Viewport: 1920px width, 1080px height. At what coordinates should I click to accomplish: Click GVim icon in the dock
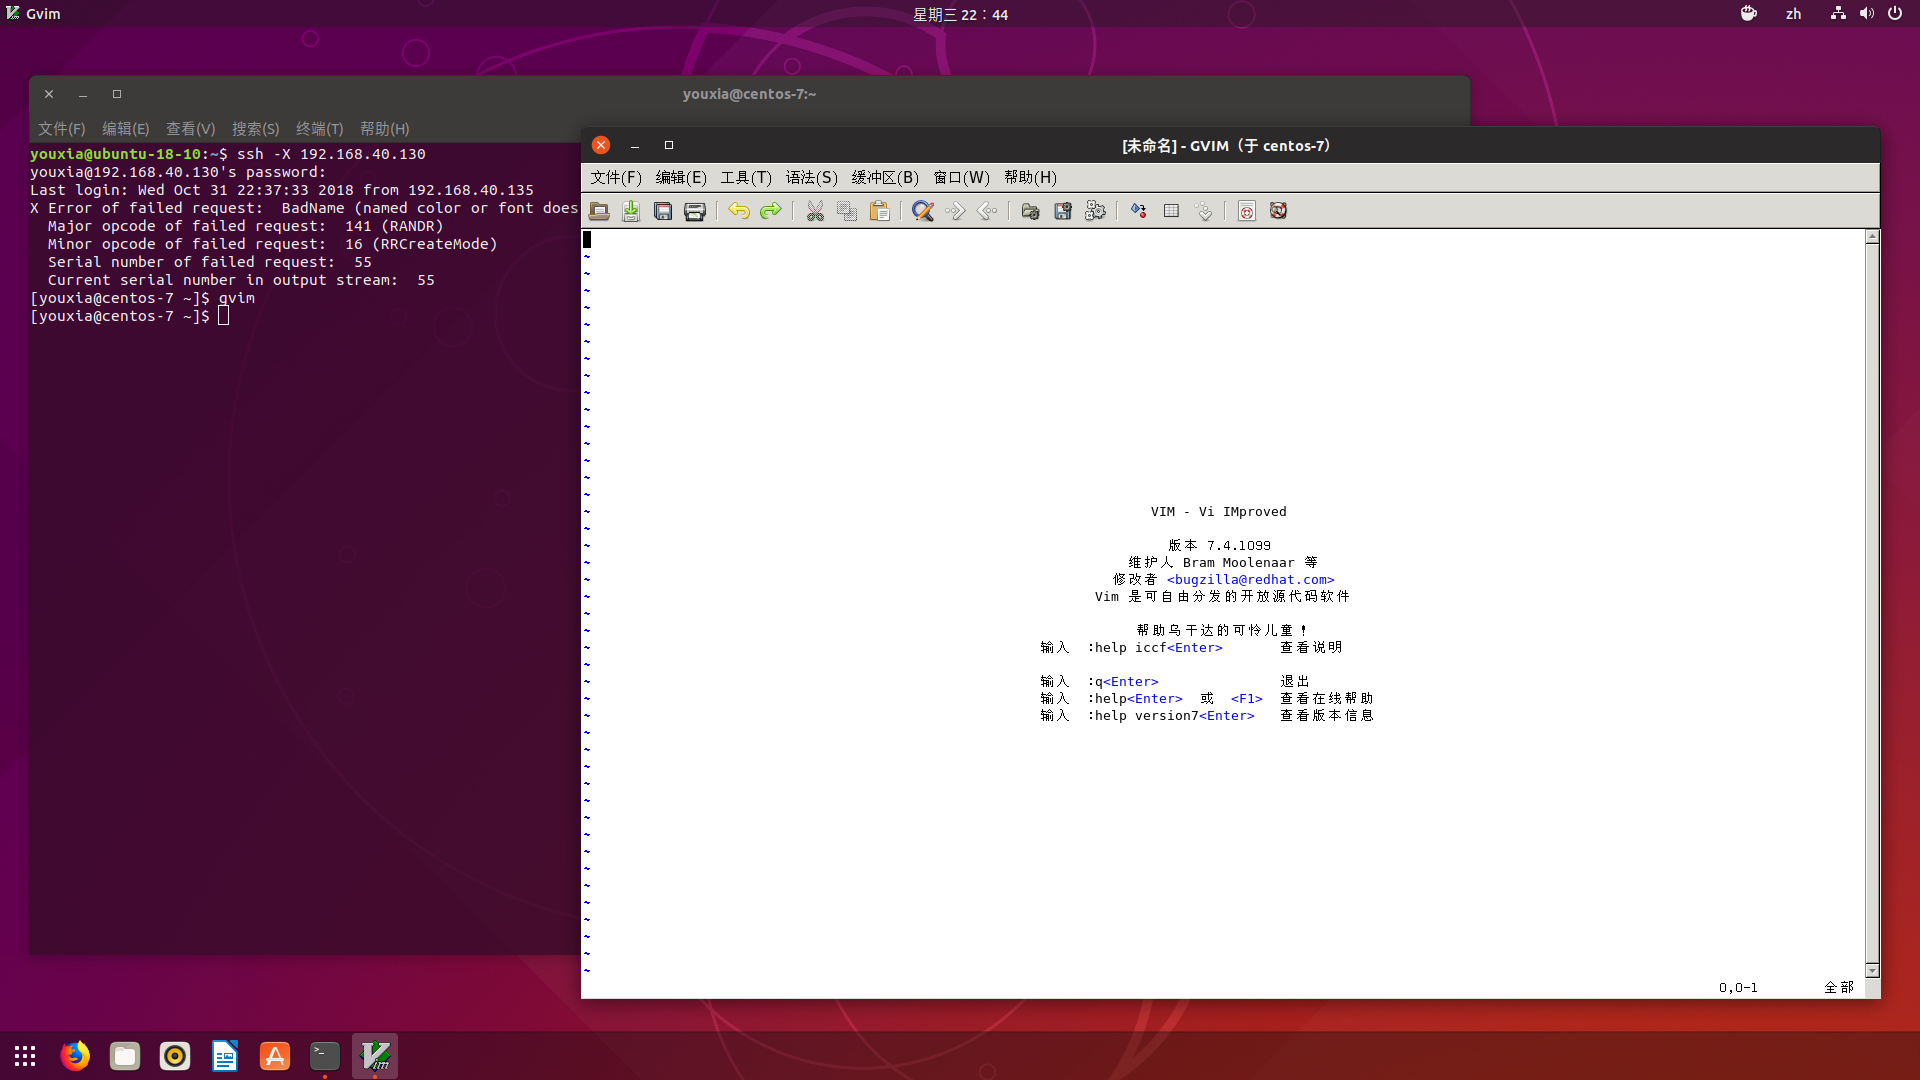coord(375,1056)
